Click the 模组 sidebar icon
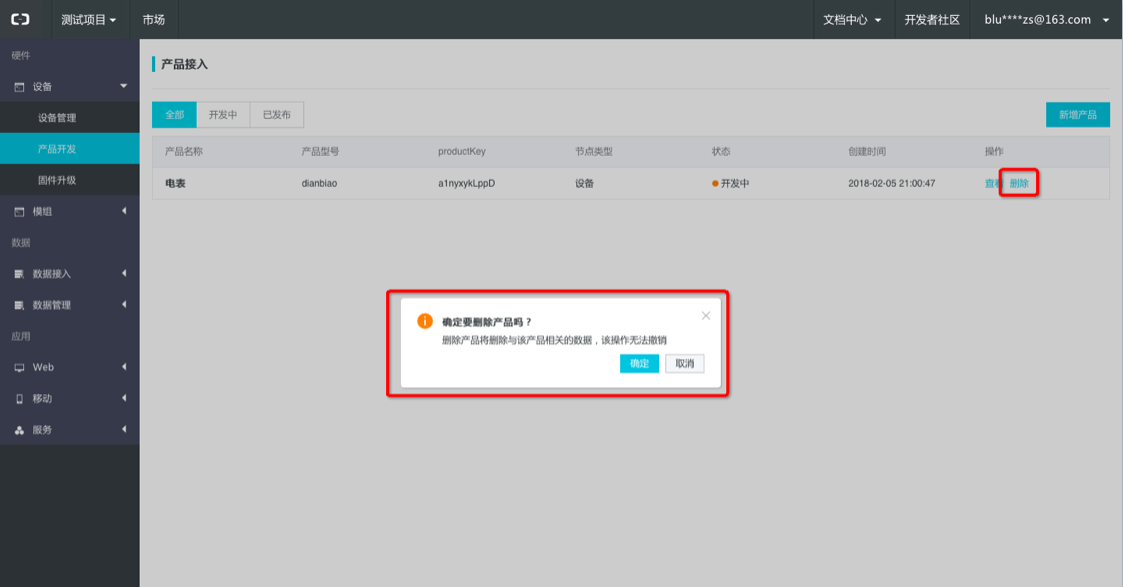 [19, 212]
